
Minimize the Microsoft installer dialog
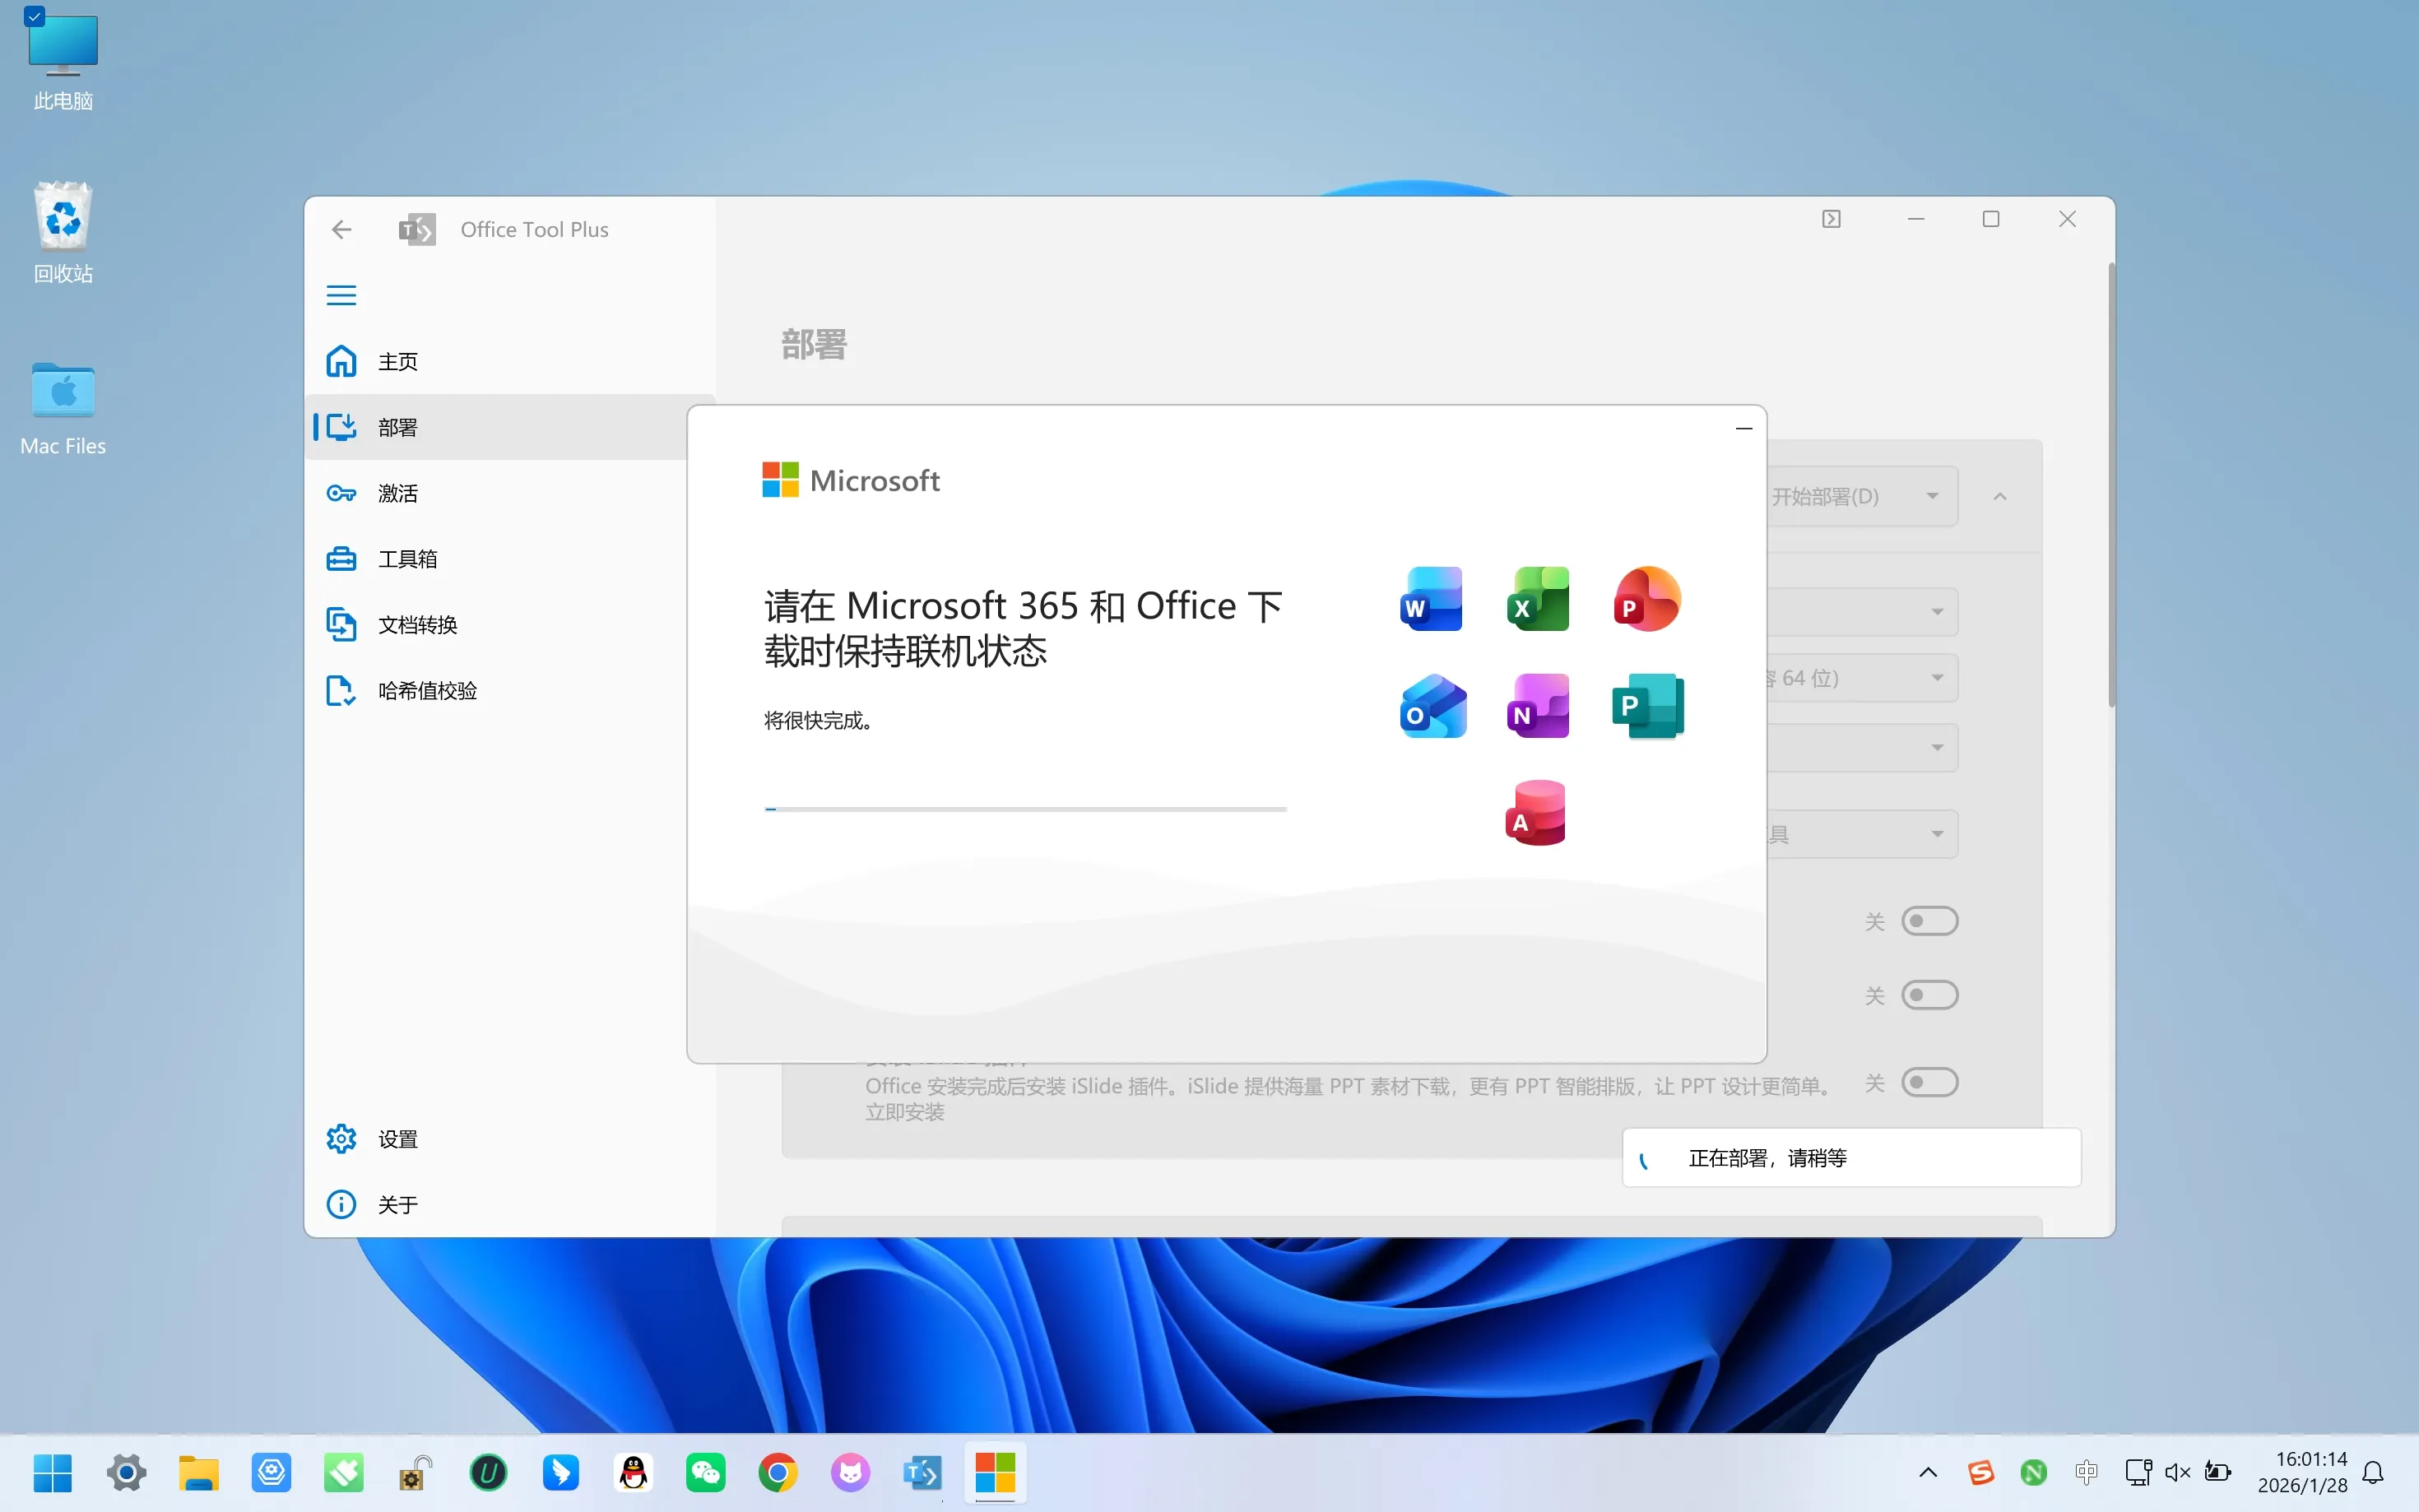pyautogui.click(x=1744, y=428)
